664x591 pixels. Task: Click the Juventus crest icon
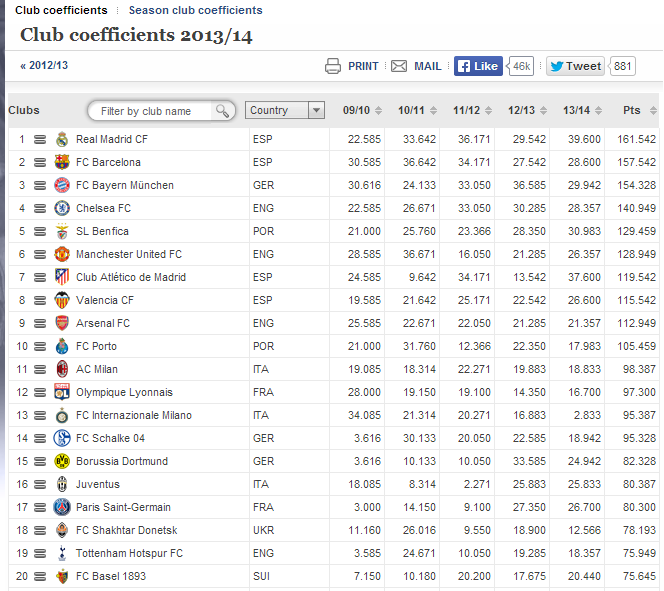tap(62, 484)
